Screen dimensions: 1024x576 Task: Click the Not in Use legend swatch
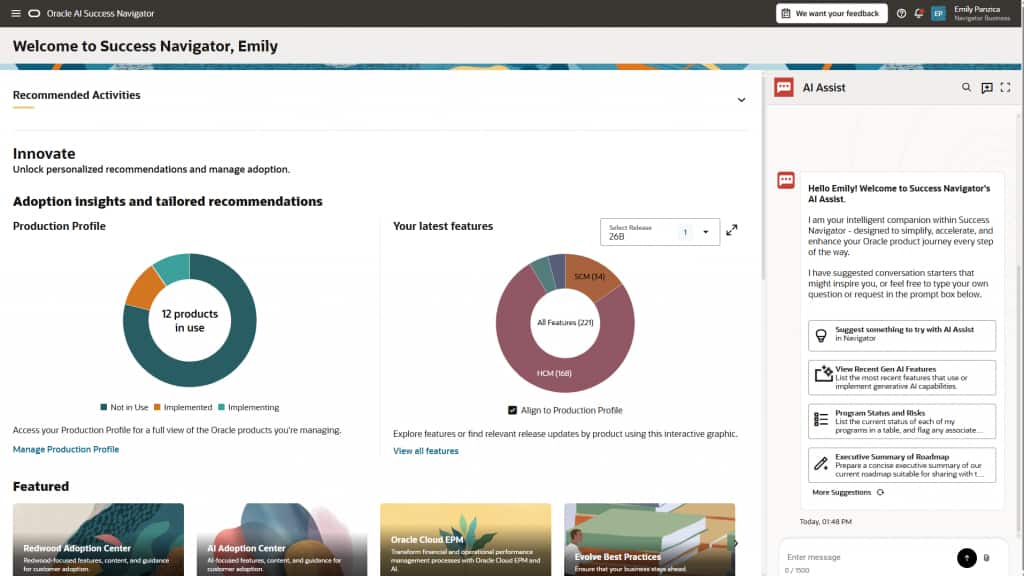point(104,407)
